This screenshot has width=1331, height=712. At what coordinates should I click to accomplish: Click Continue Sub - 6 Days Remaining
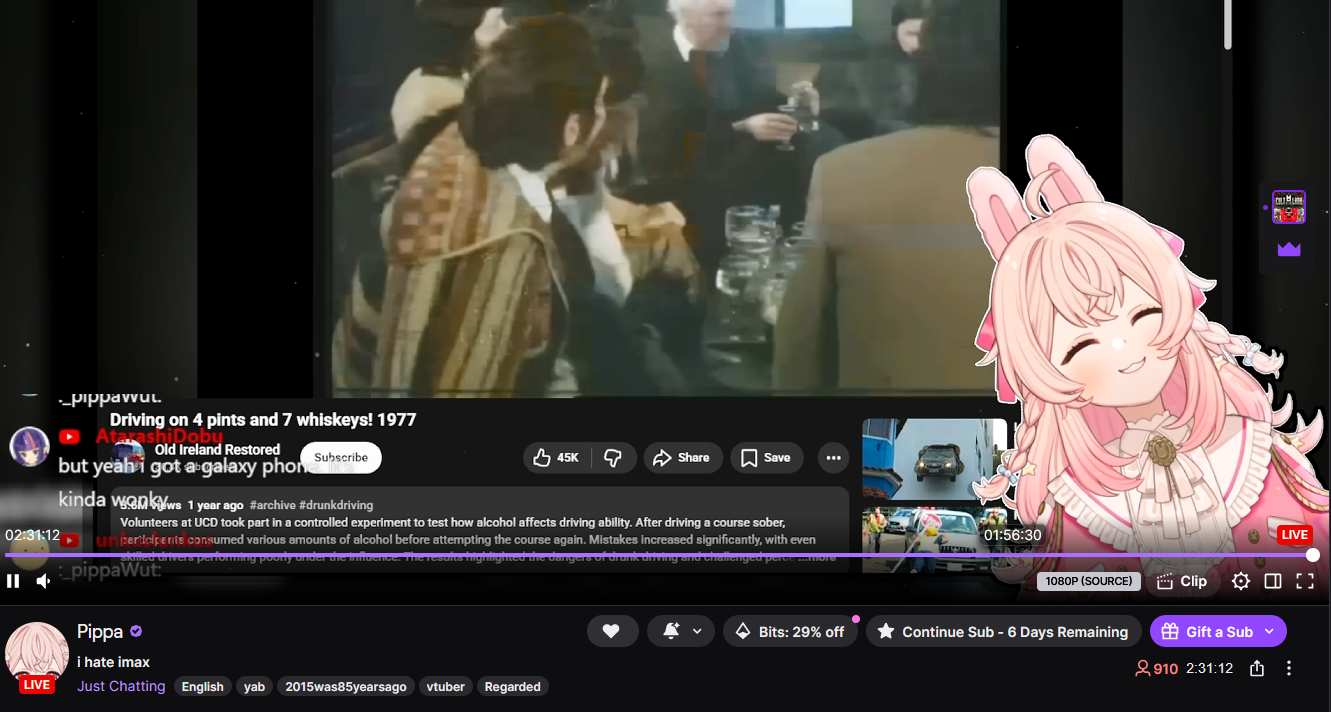pyautogui.click(x=1003, y=631)
